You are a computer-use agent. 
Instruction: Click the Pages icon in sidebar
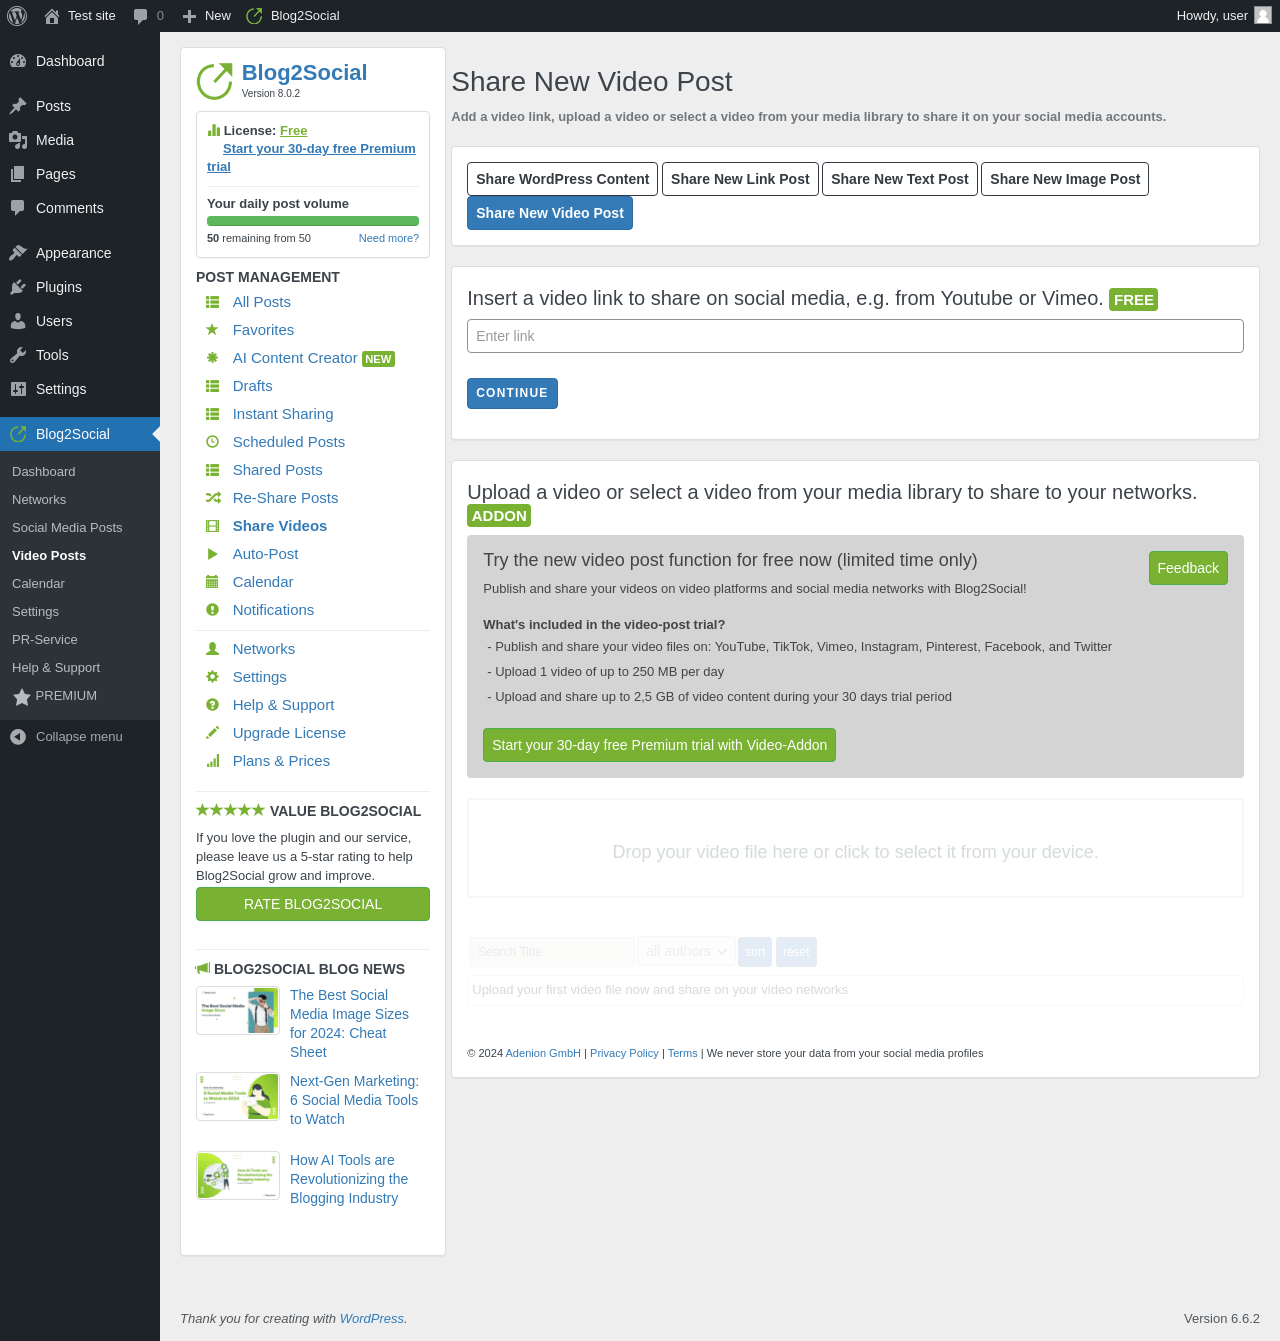(x=18, y=174)
